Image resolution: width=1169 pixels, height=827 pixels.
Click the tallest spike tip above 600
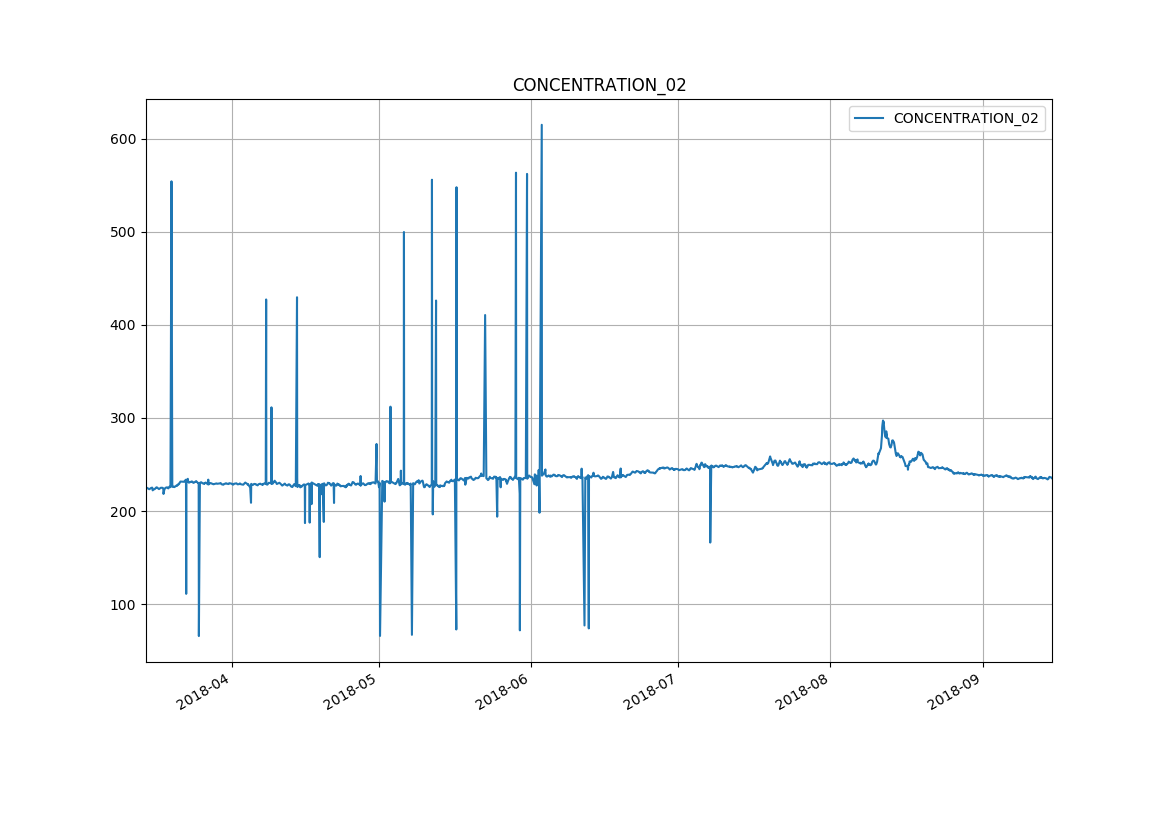[541, 125]
